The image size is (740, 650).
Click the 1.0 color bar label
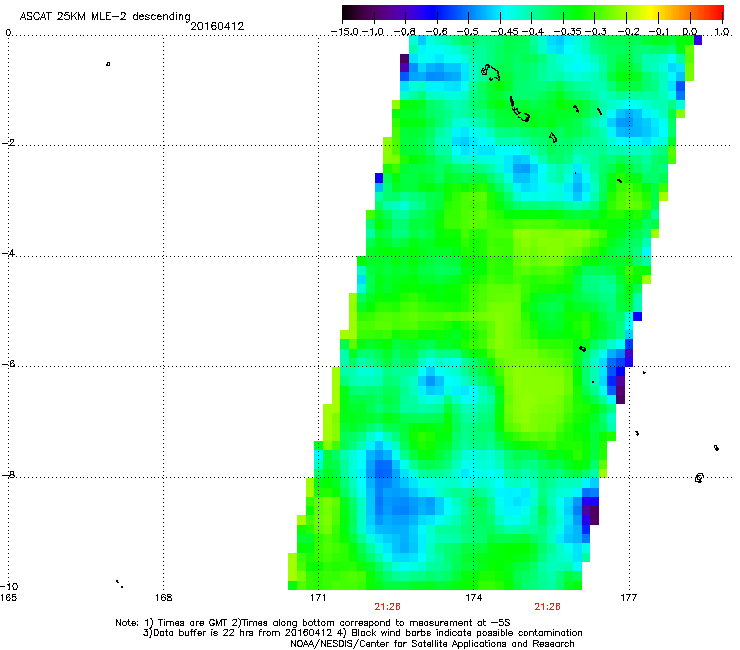coord(722,32)
